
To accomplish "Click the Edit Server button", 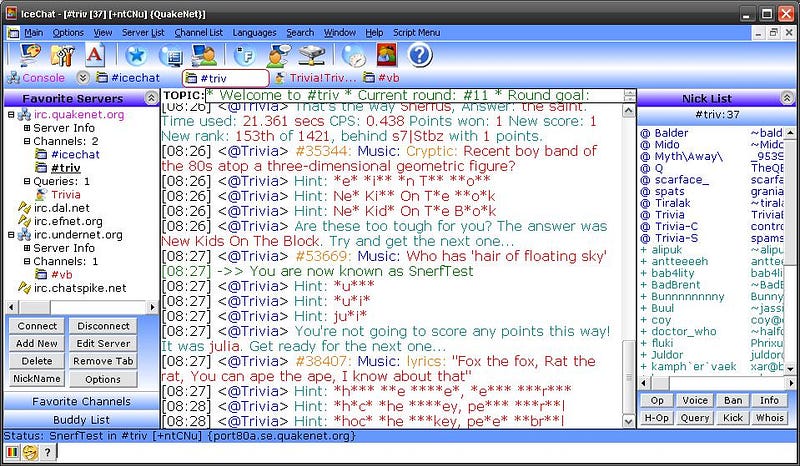I will [103, 344].
